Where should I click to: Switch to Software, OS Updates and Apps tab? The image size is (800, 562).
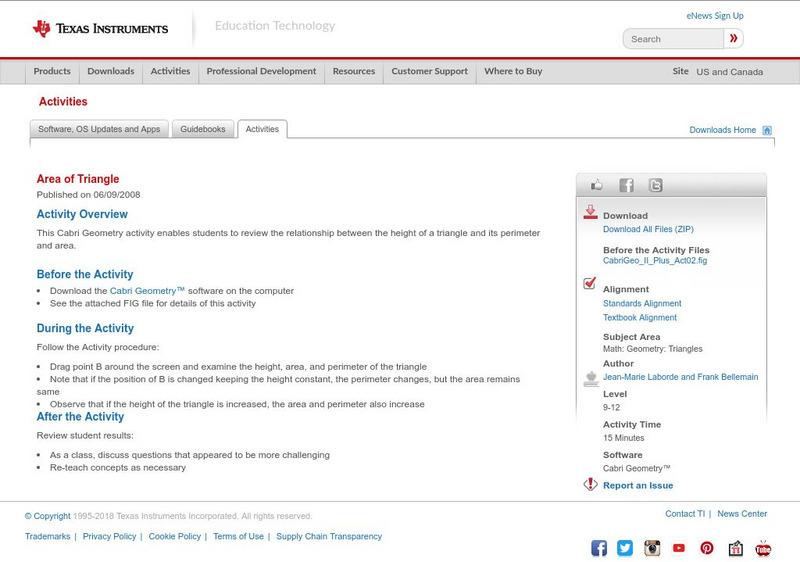pyautogui.click(x=99, y=129)
